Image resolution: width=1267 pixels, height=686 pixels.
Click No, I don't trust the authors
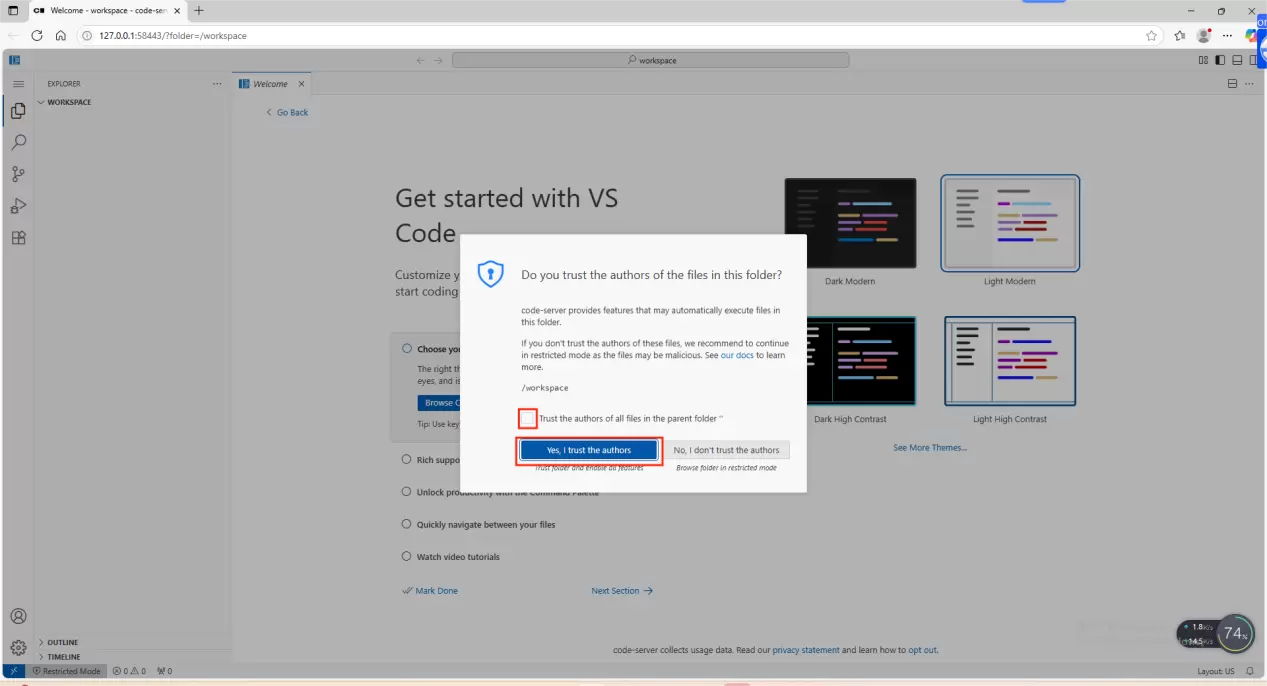point(726,450)
